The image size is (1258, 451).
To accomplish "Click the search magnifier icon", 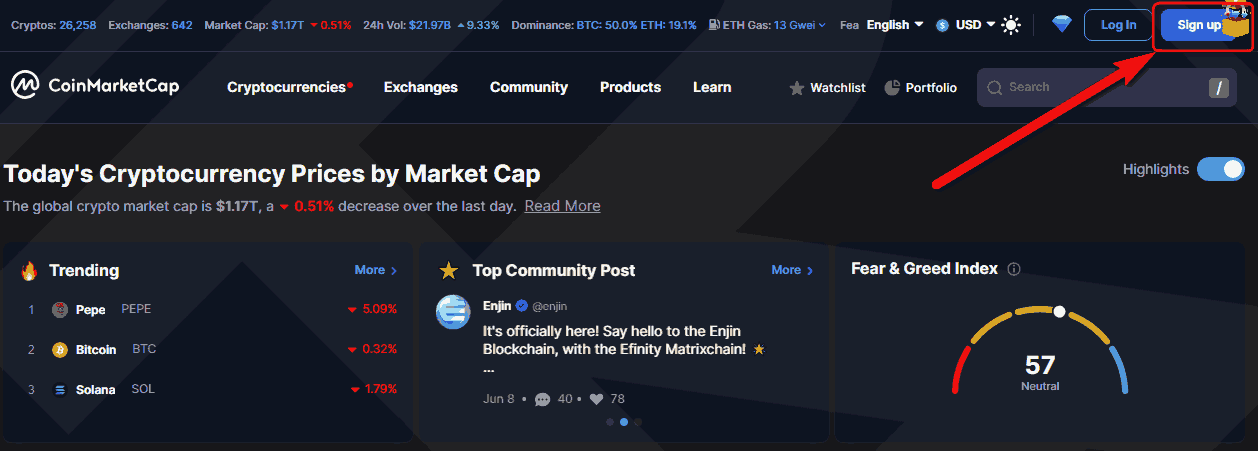I will 994,88.
